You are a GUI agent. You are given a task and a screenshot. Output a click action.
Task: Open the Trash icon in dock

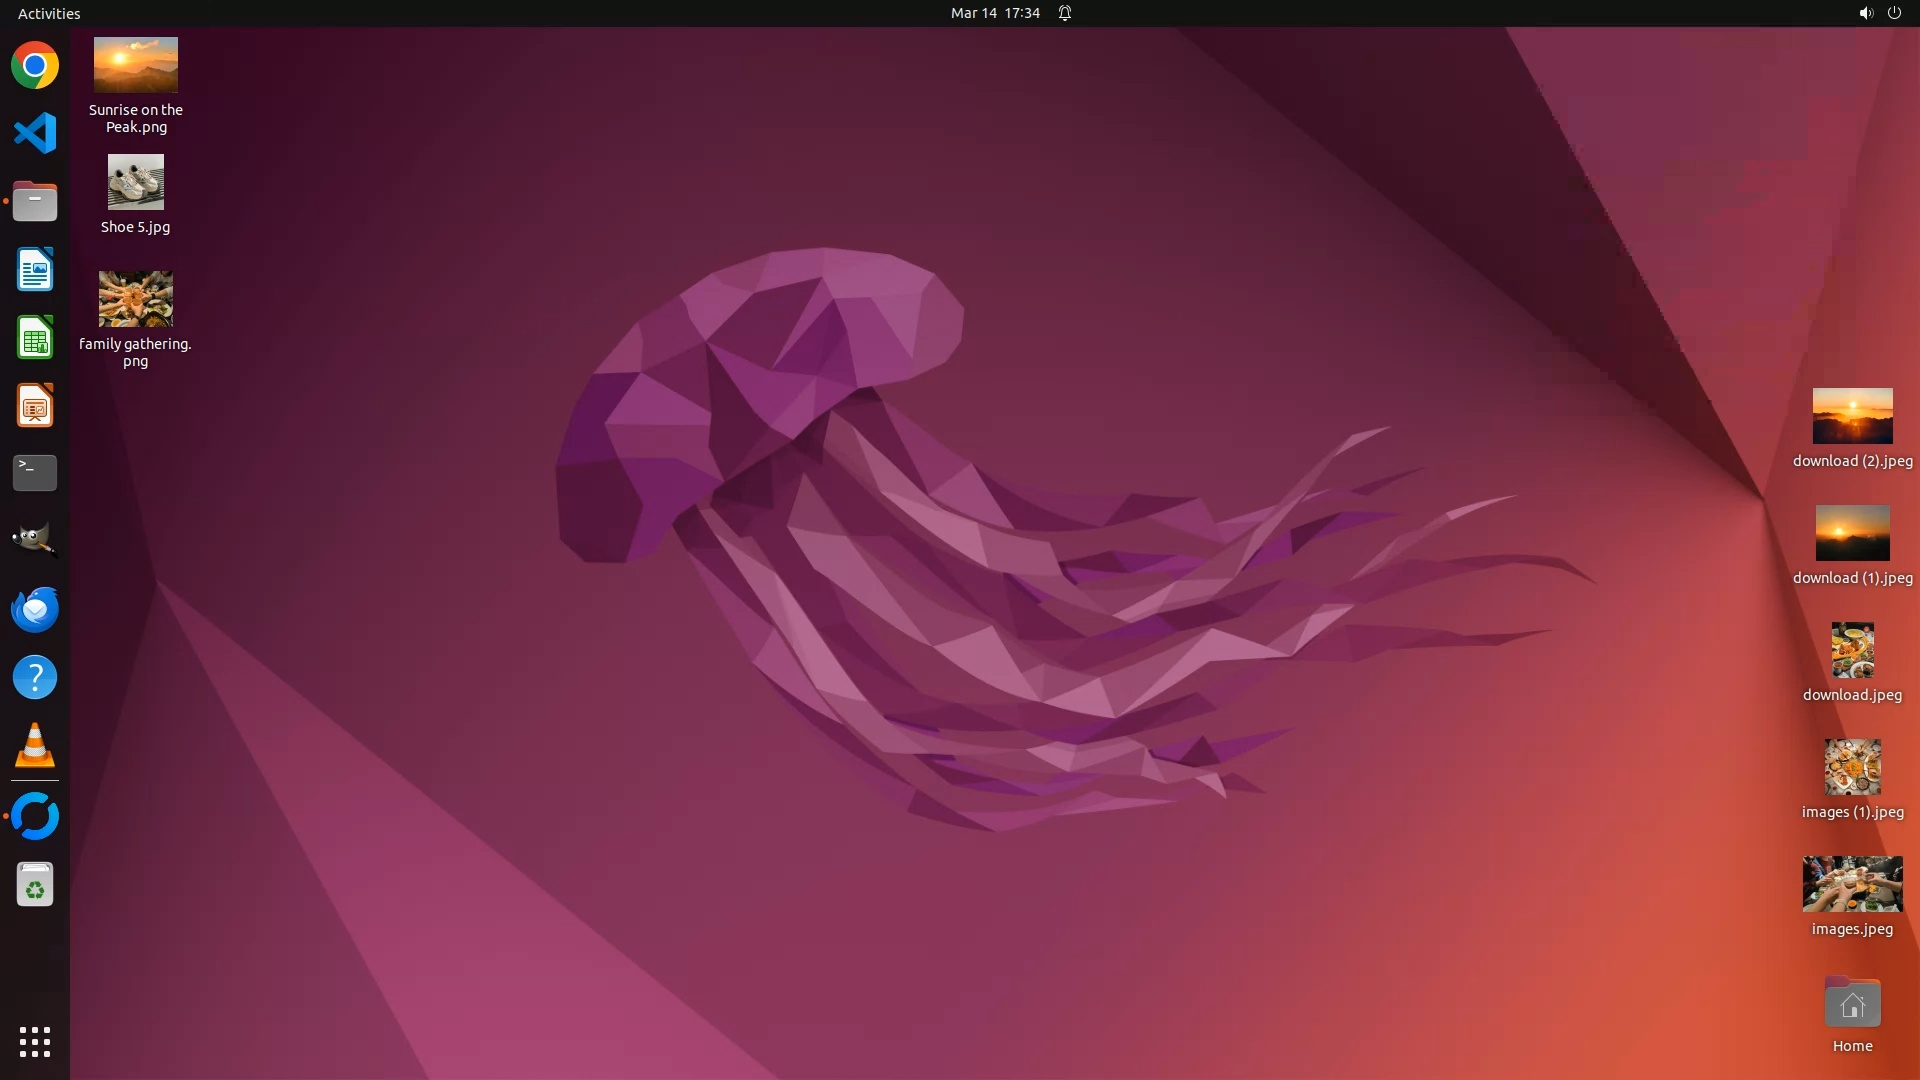[x=35, y=885]
